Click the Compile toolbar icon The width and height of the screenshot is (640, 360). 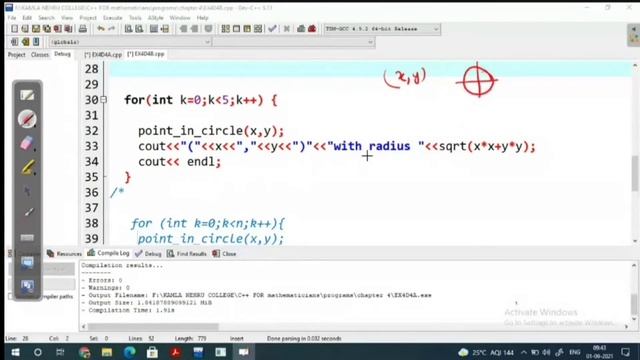click(x=226, y=29)
